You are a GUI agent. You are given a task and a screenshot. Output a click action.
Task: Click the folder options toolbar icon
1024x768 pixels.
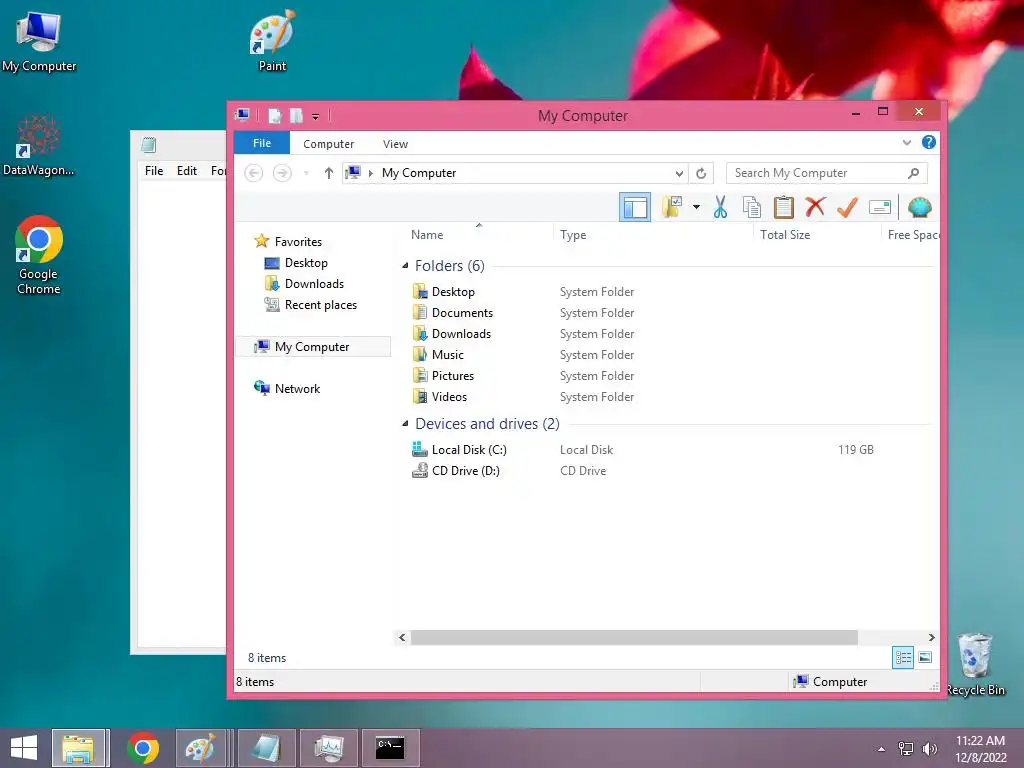[672, 207]
